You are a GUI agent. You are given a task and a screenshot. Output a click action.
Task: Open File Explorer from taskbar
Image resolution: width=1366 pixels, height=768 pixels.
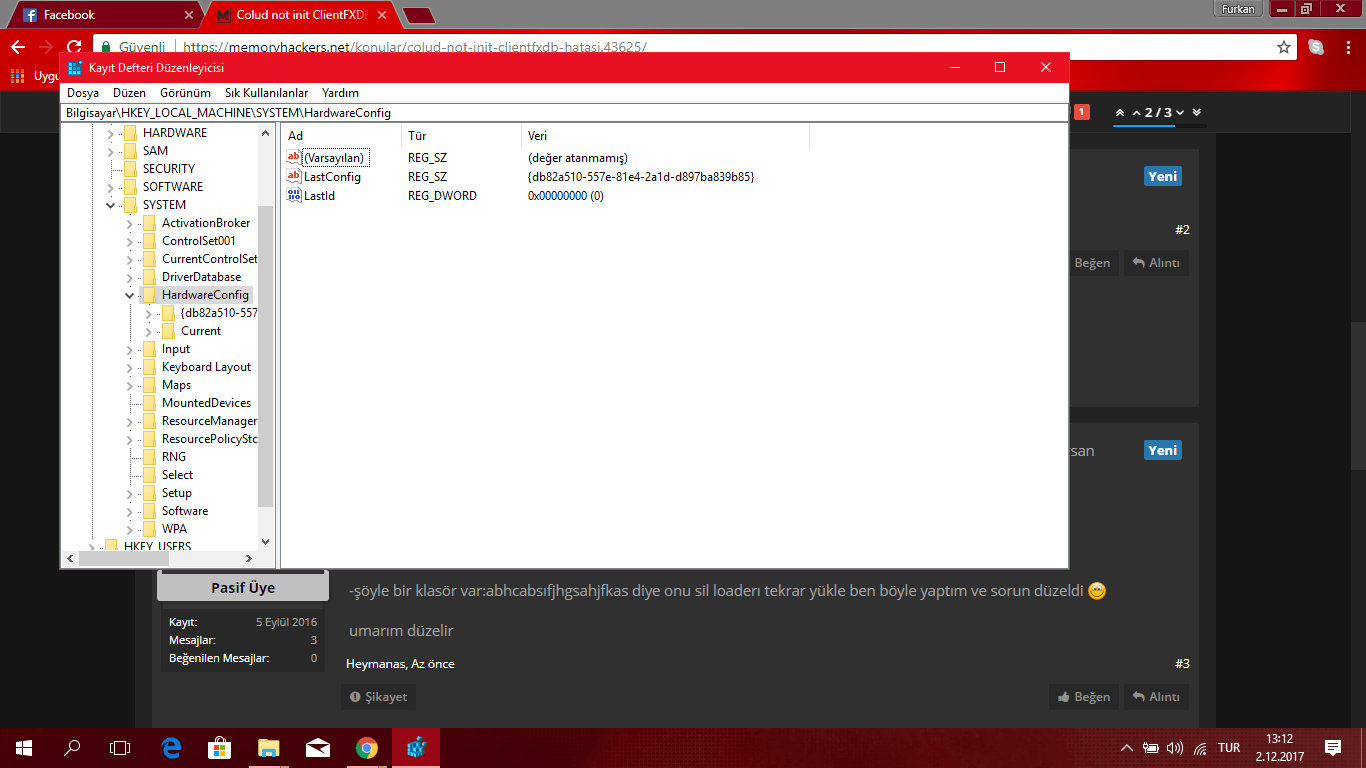pos(269,748)
